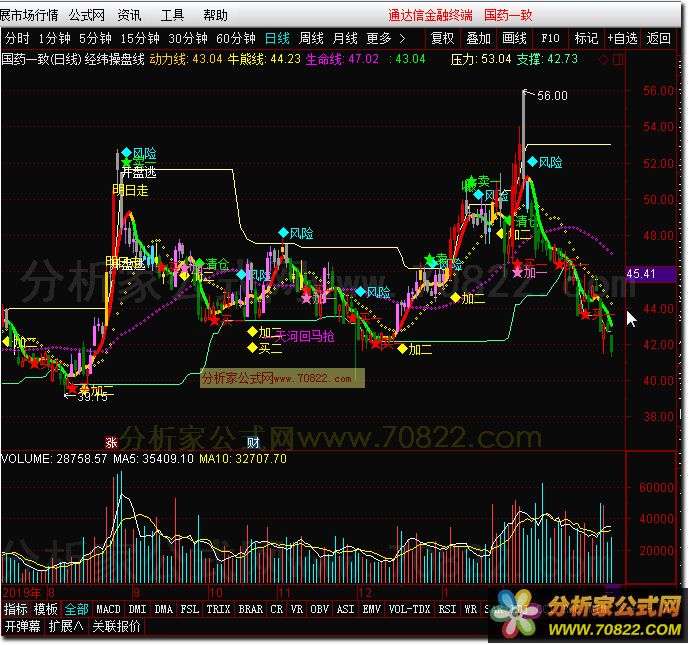Open the 帮助 menu

(215, 15)
